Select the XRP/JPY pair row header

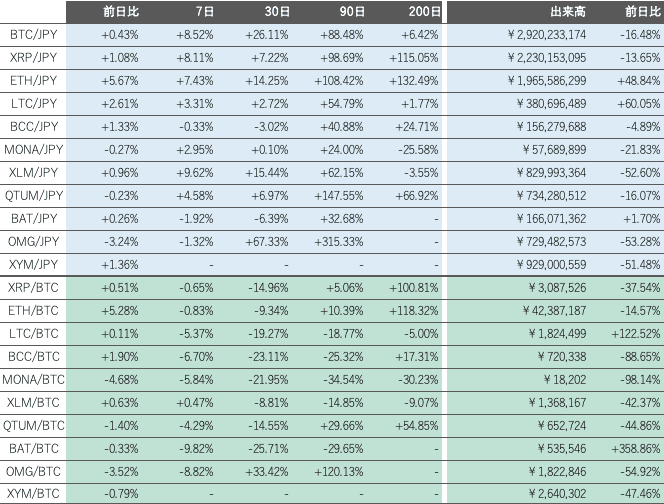coord(33,57)
